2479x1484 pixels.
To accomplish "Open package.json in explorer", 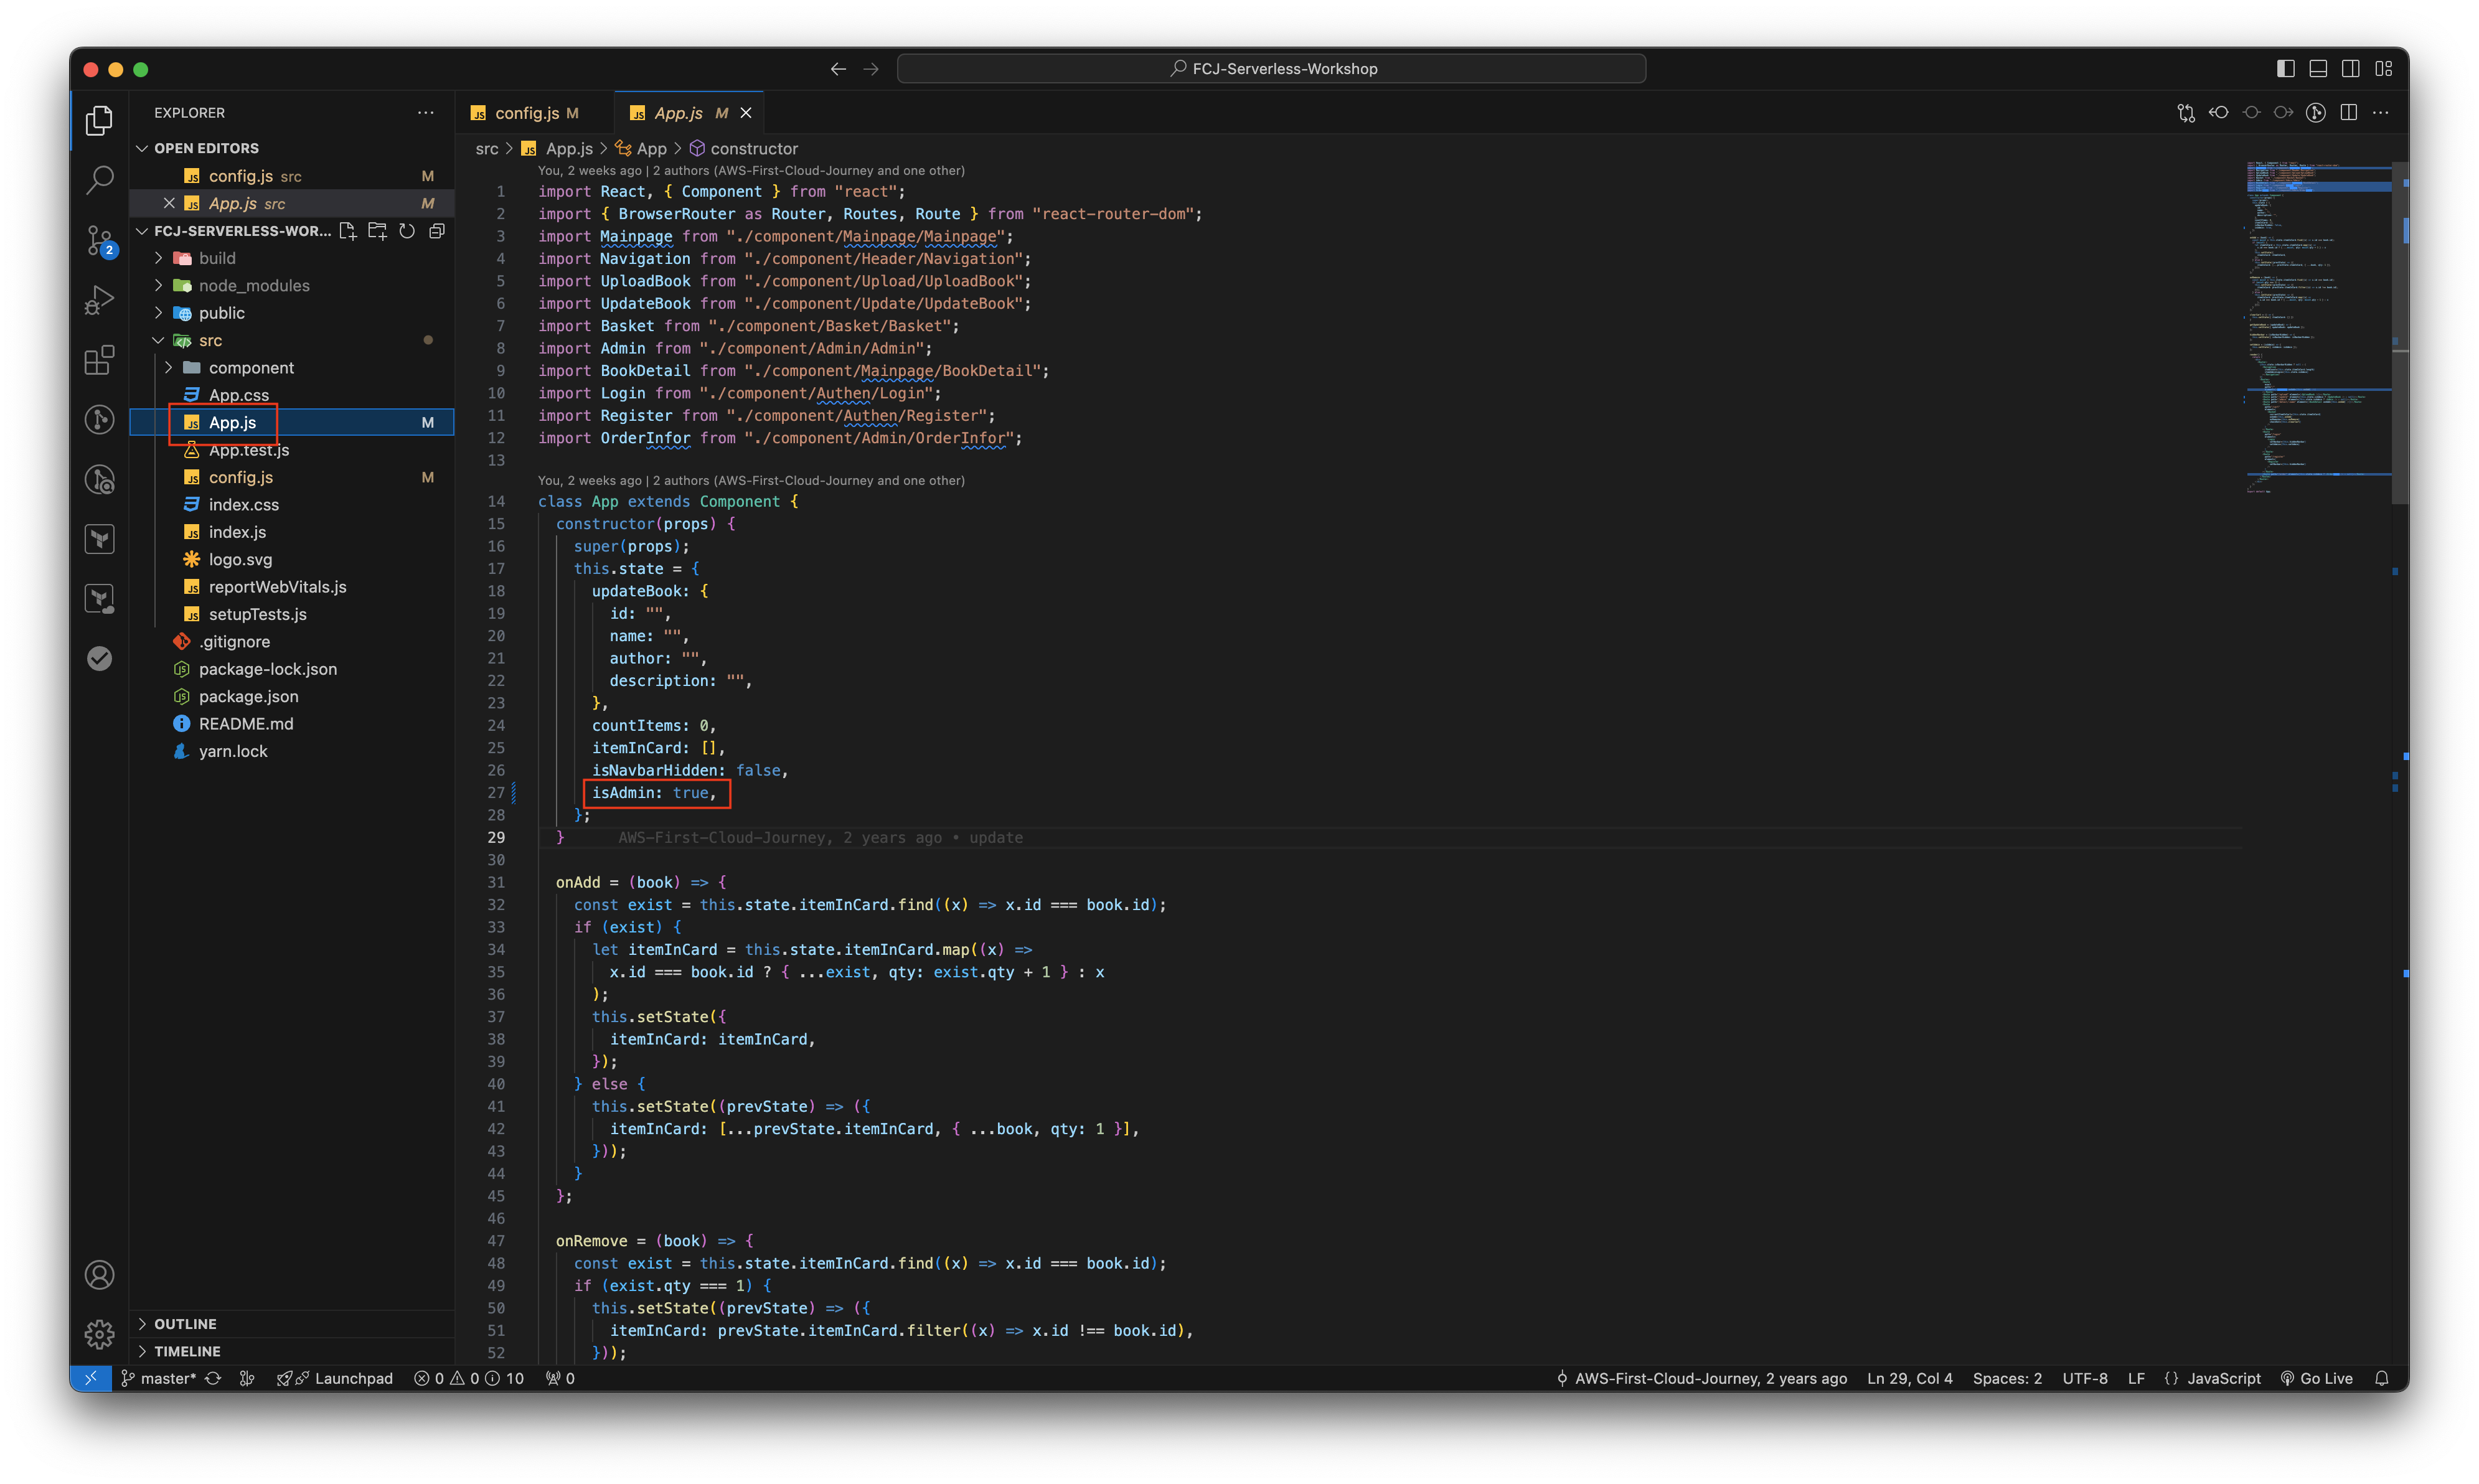I will (292, 696).
